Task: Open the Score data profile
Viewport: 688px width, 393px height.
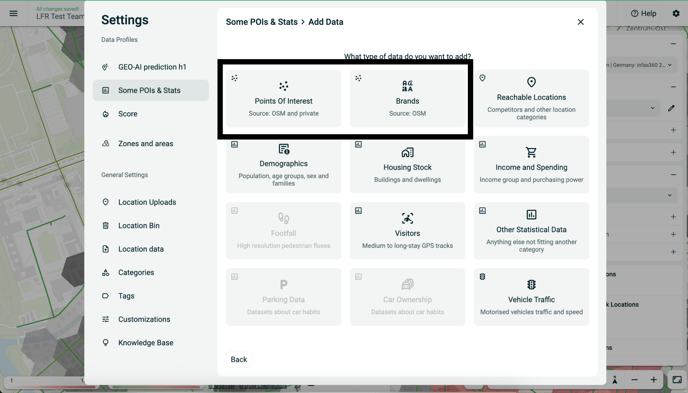Action: pos(151,114)
